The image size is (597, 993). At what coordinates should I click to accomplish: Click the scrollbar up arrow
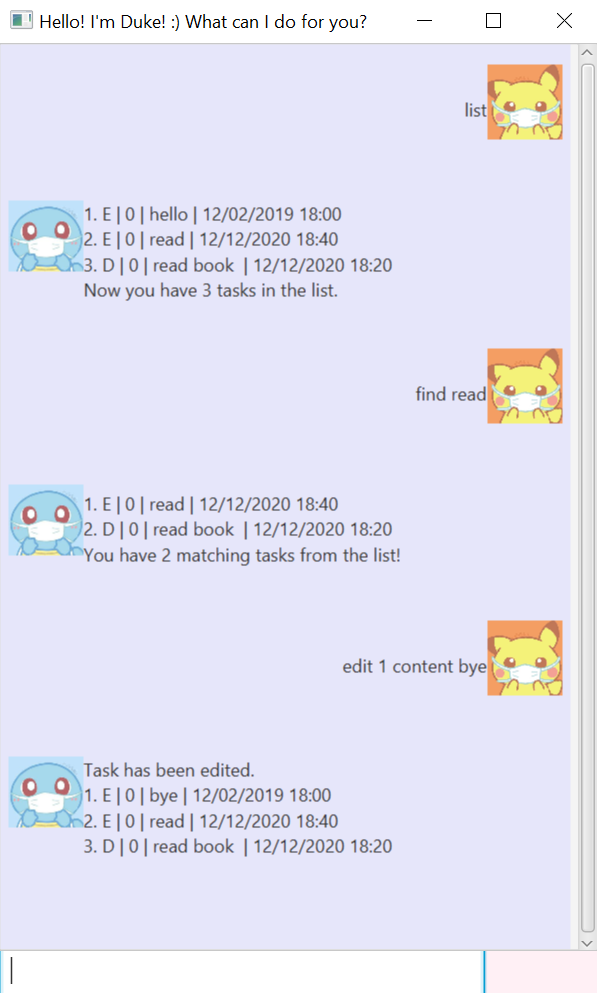click(587, 53)
